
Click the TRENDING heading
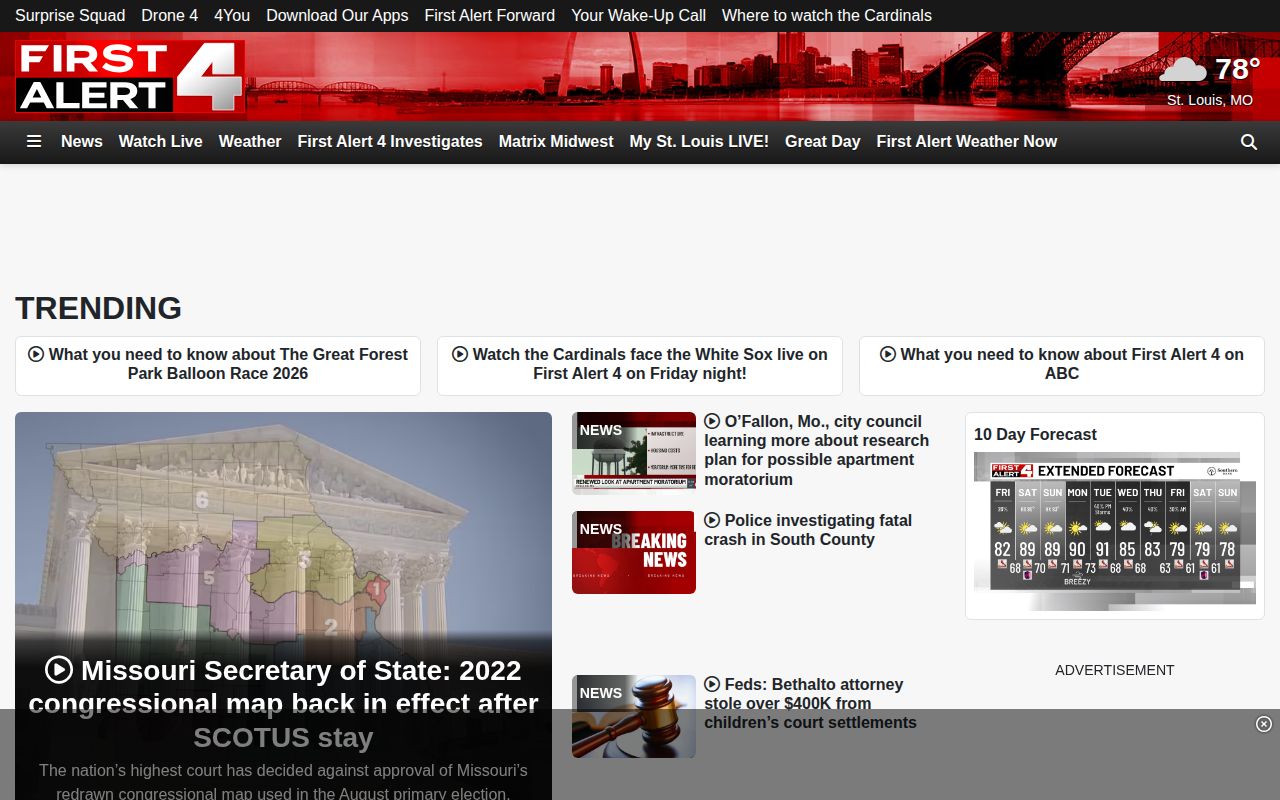click(x=98, y=308)
